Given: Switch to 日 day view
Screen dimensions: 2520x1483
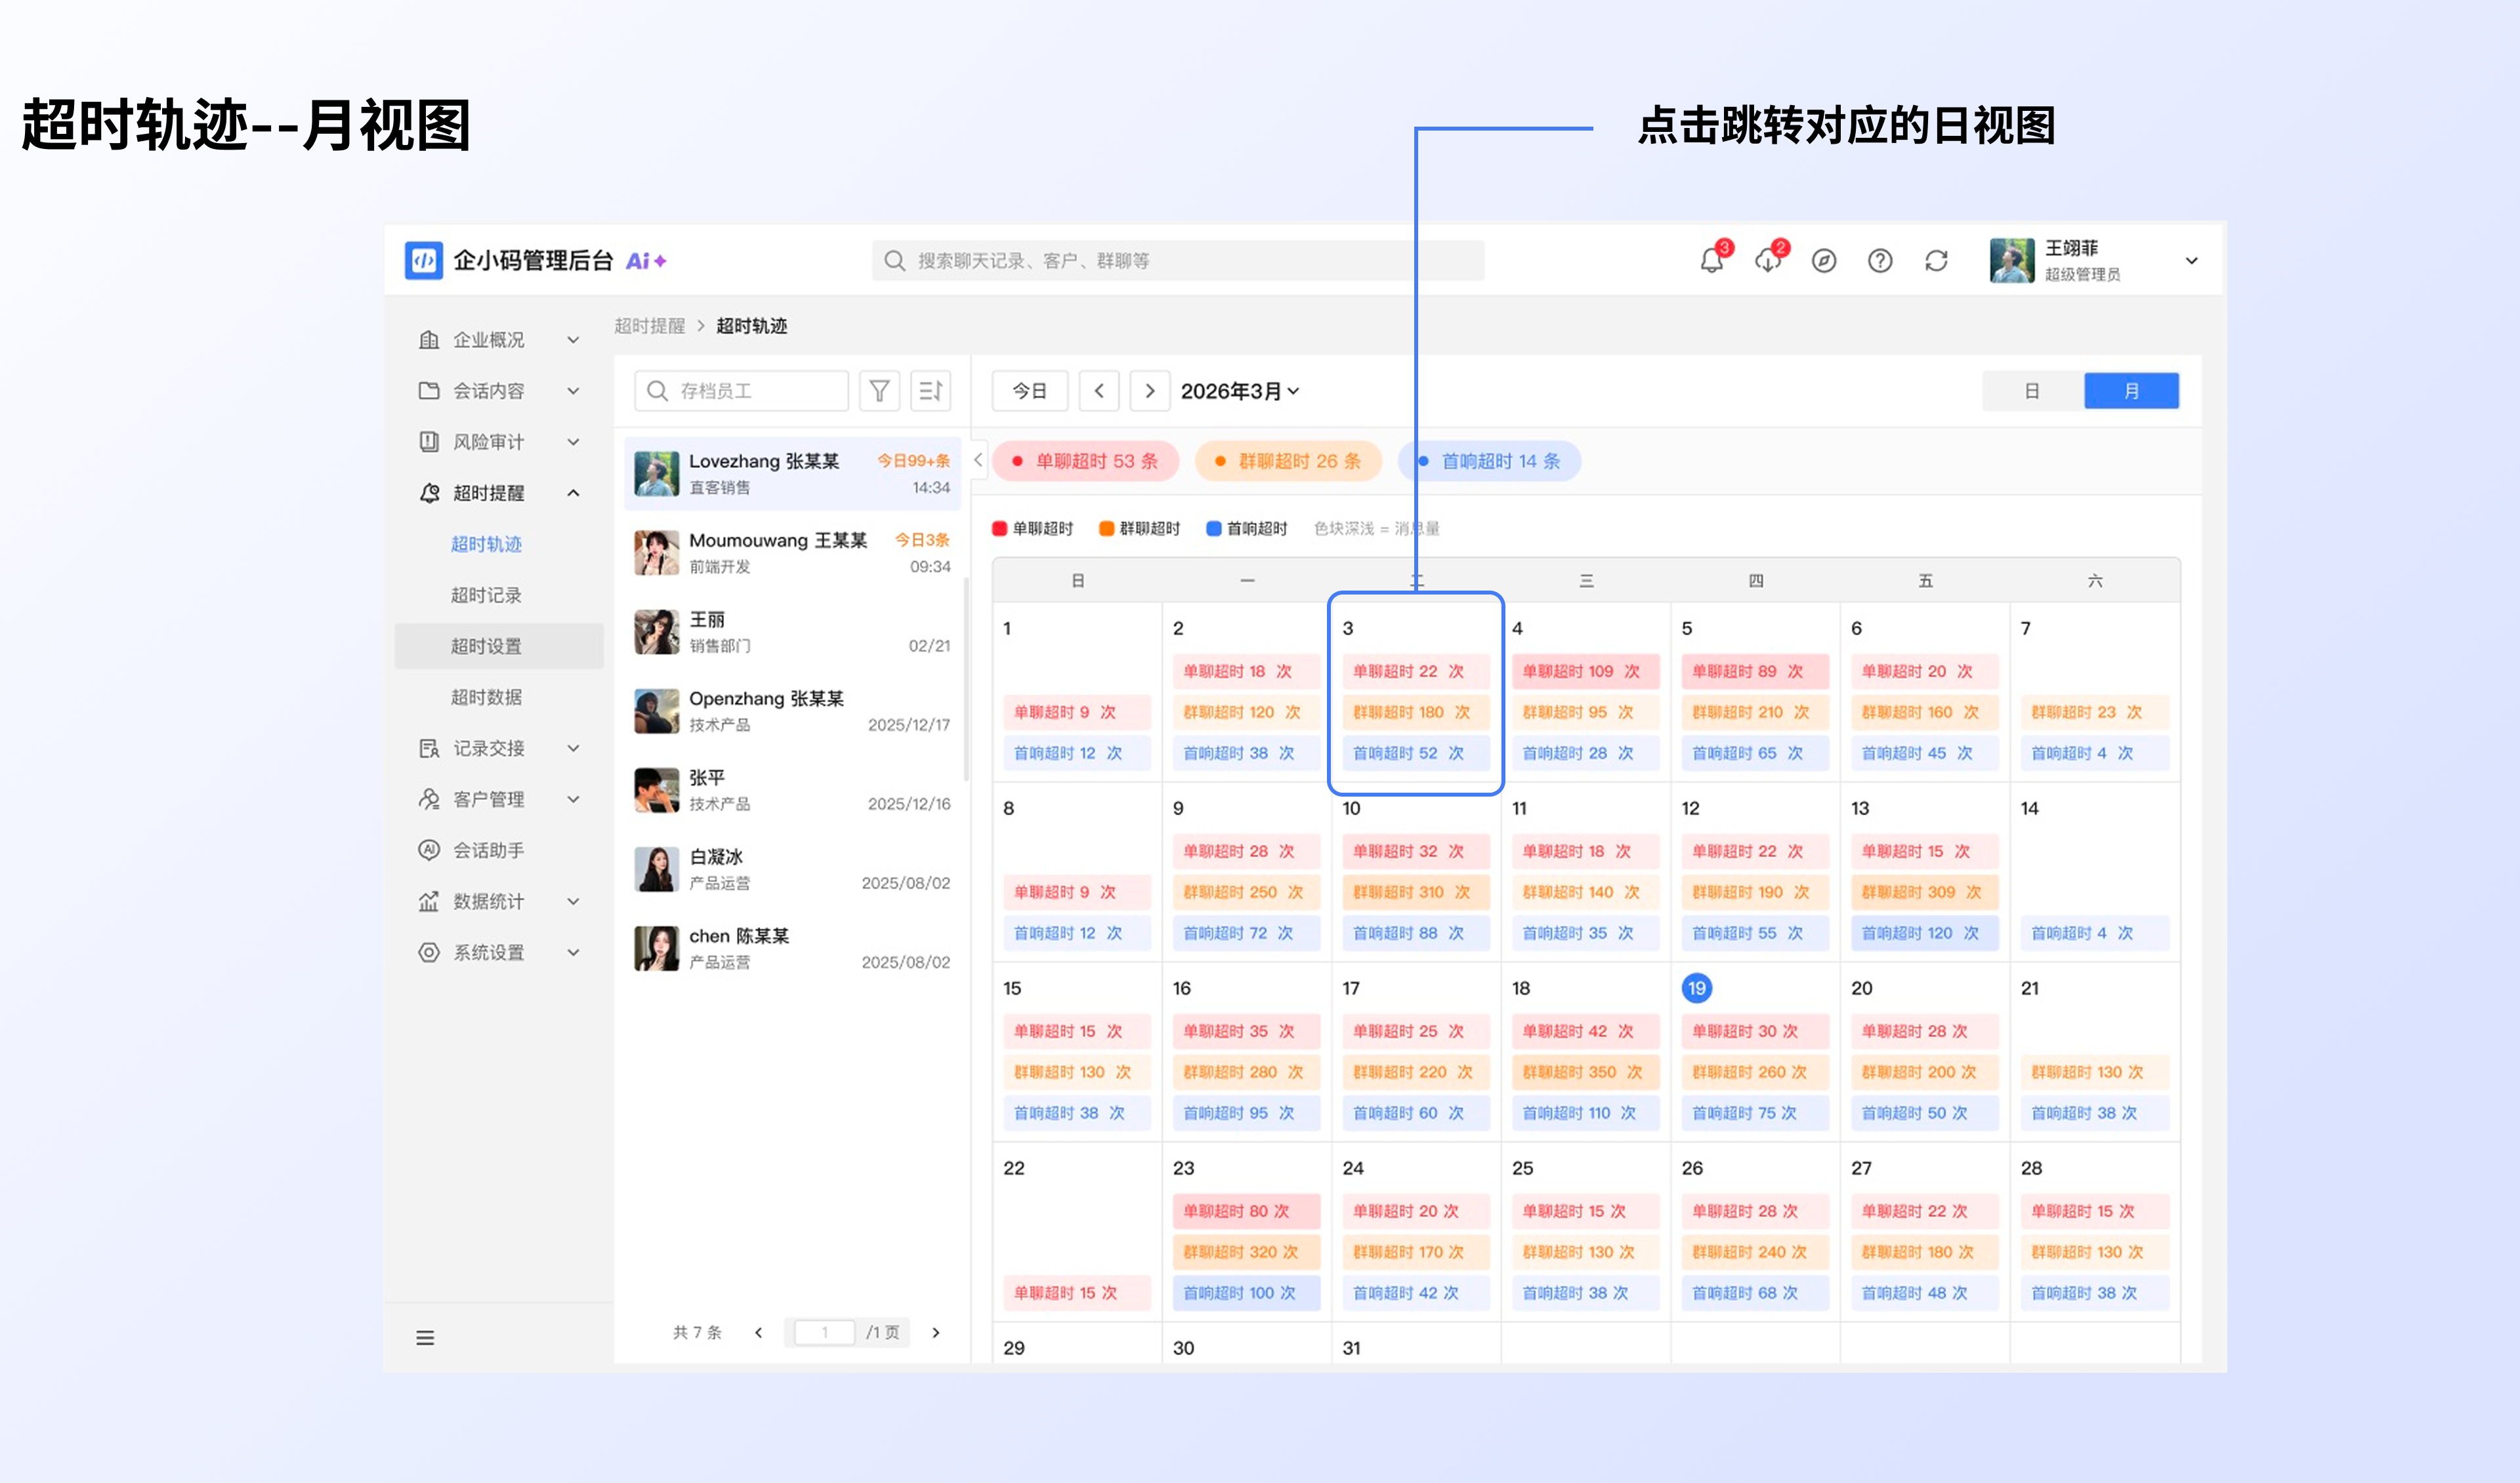Looking at the screenshot, I should [x=2032, y=391].
